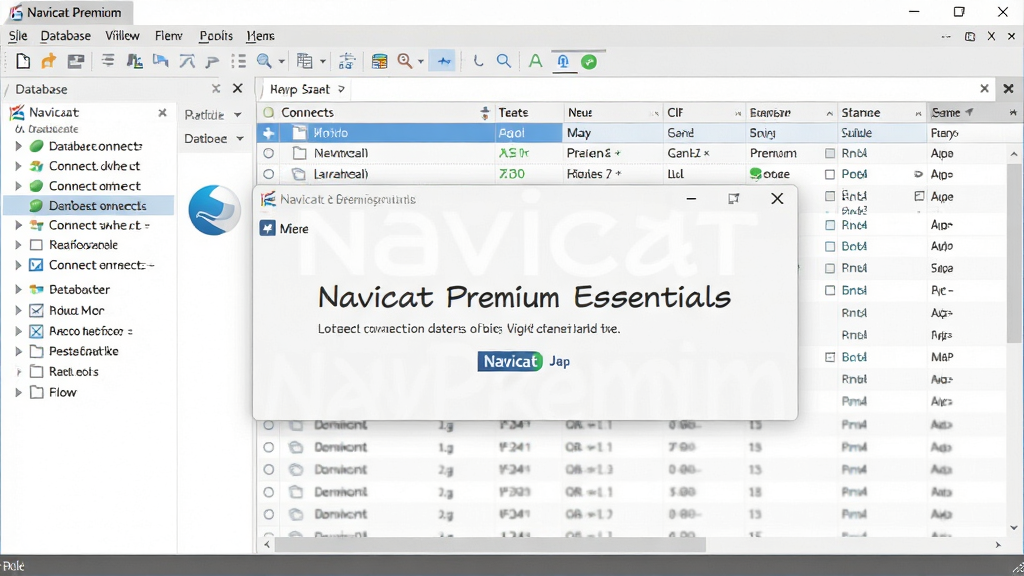Image resolution: width=1024 pixels, height=576 pixels.
Task: Select the radio button in Connects header
Action: pos(268,112)
